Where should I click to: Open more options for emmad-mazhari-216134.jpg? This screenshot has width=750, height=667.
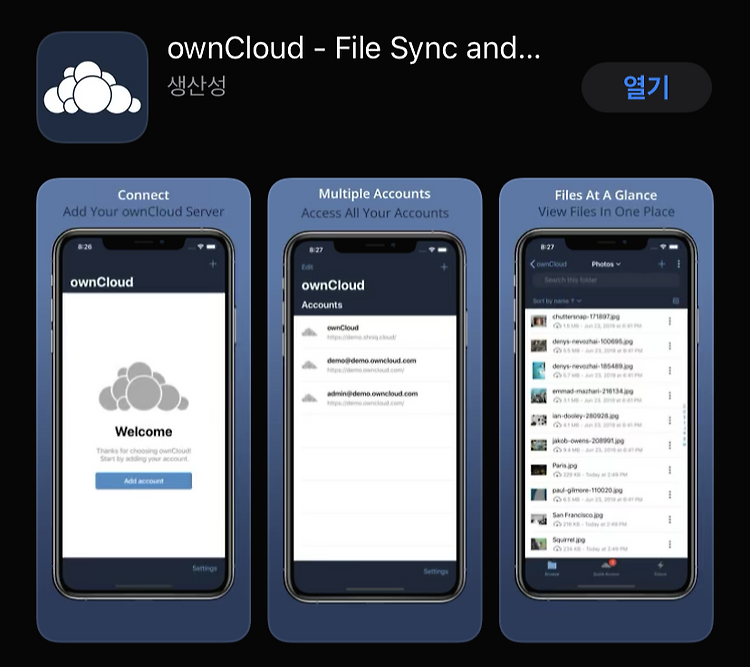pos(670,396)
